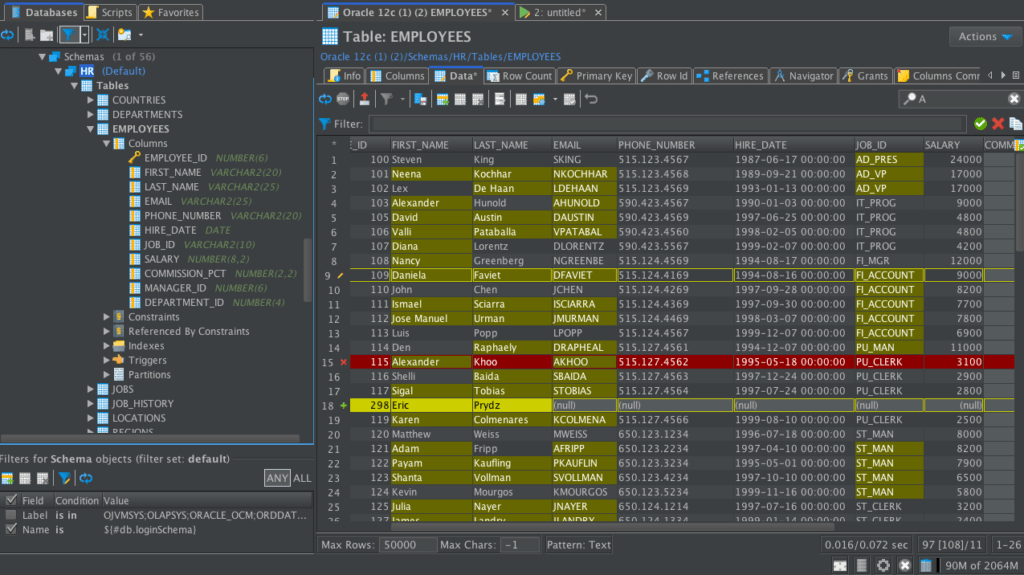Click the edit filter funnel icon in the Filters panel

(x=64, y=478)
